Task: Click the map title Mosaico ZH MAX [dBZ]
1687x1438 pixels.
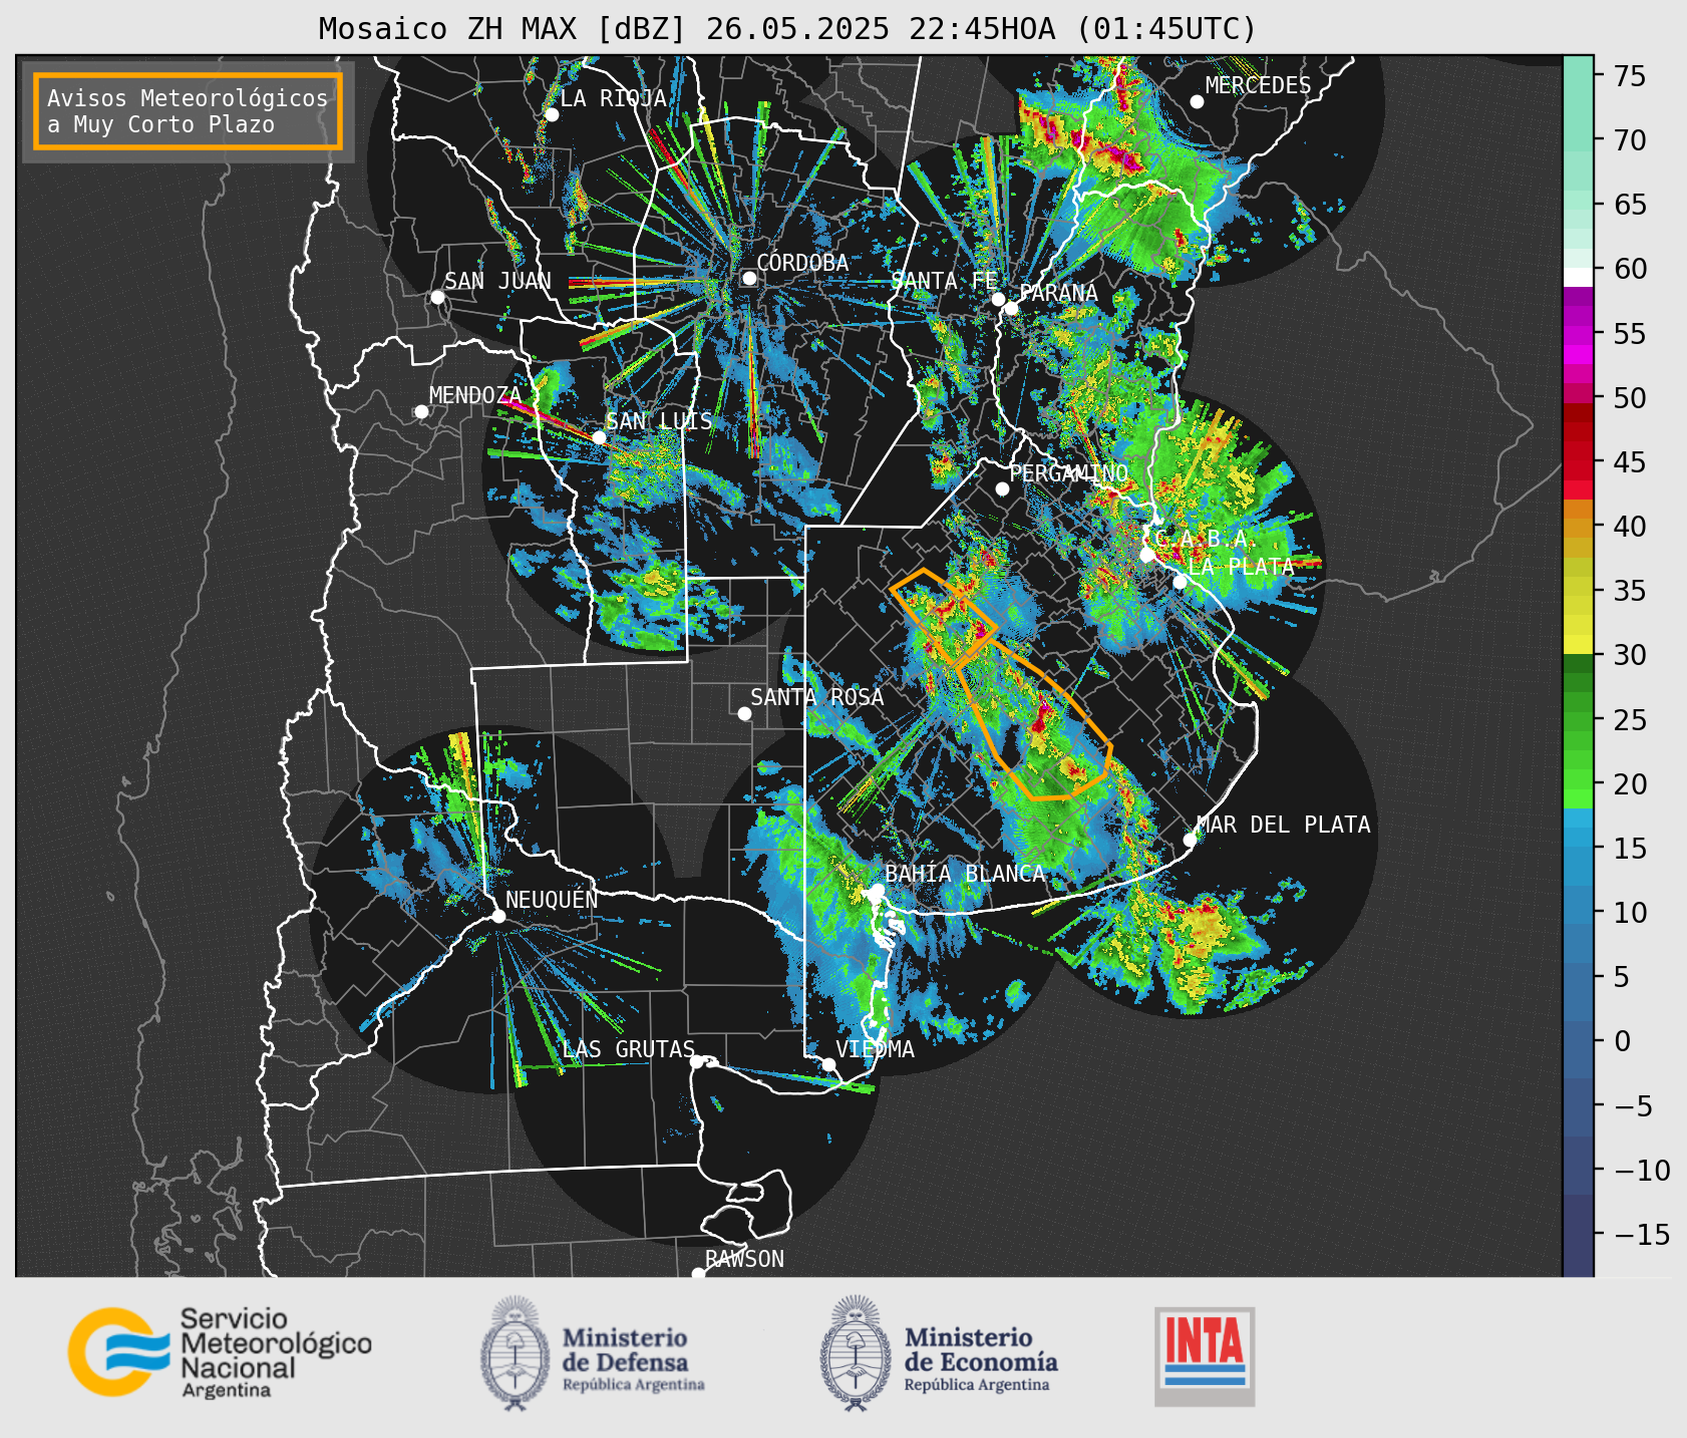Action: 503,29
